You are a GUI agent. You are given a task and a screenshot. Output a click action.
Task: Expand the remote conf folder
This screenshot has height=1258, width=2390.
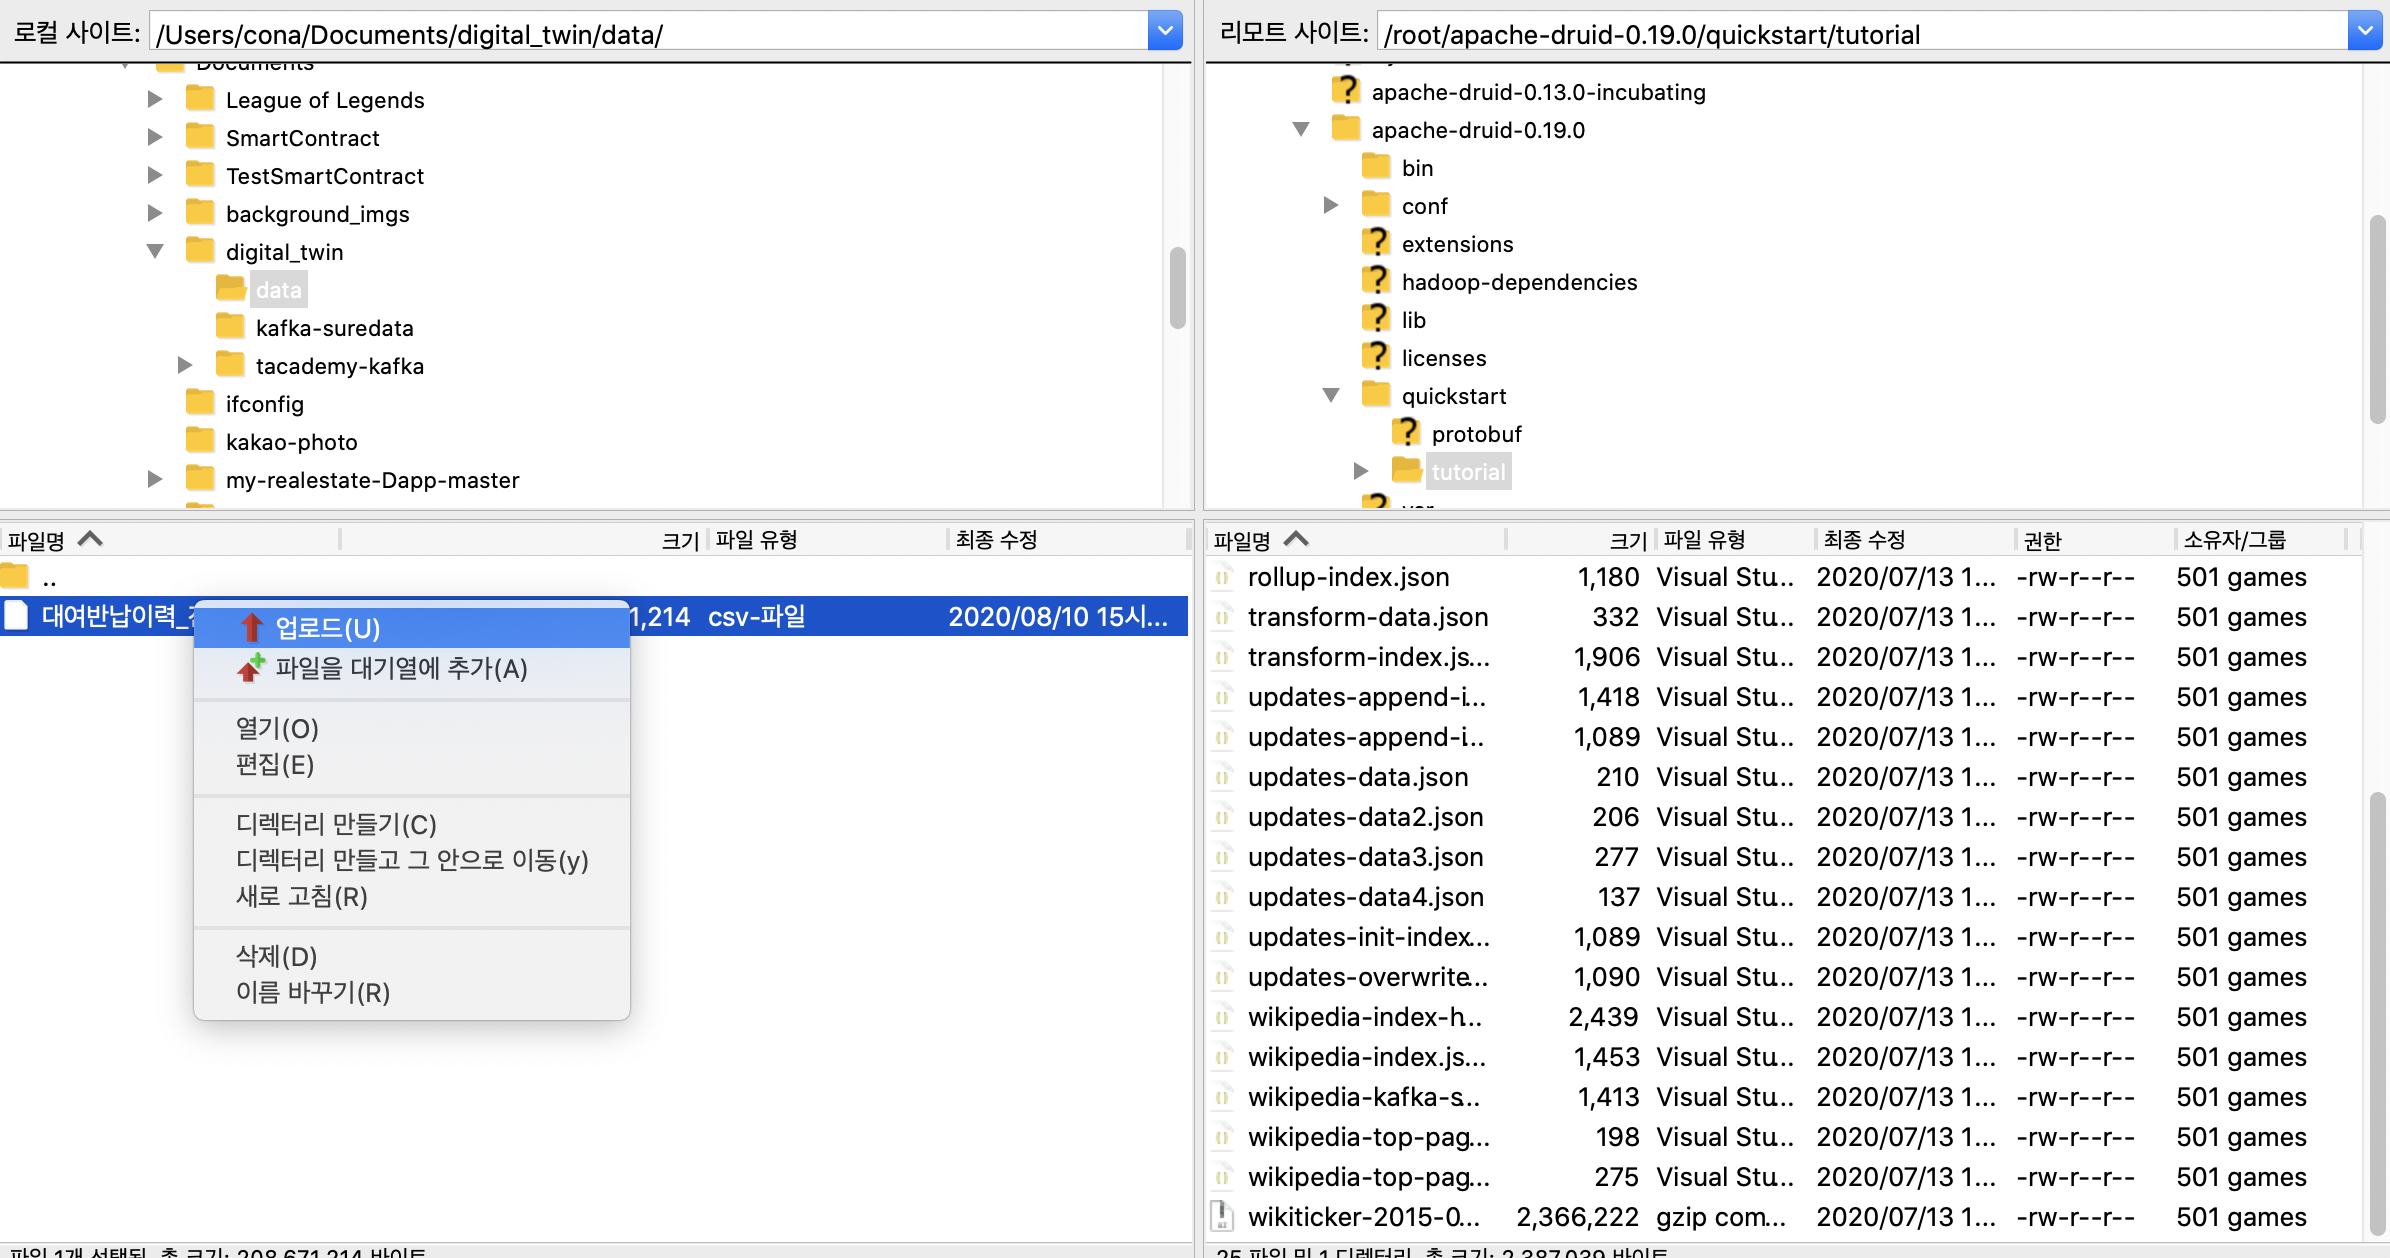pyautogui.click(x=1331, y=205)
